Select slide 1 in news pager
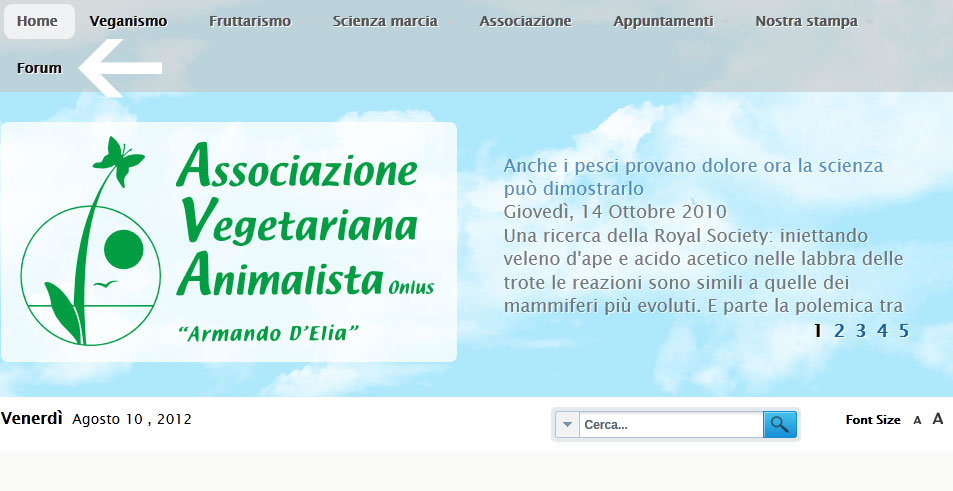 coord(817,331)
